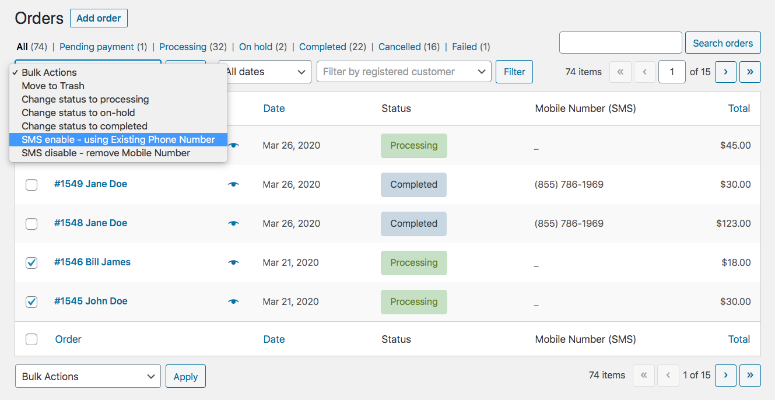The width and height of the screenshot is (775, 400).
Task: Click the Filter button
Action: [x=514, y=72]
